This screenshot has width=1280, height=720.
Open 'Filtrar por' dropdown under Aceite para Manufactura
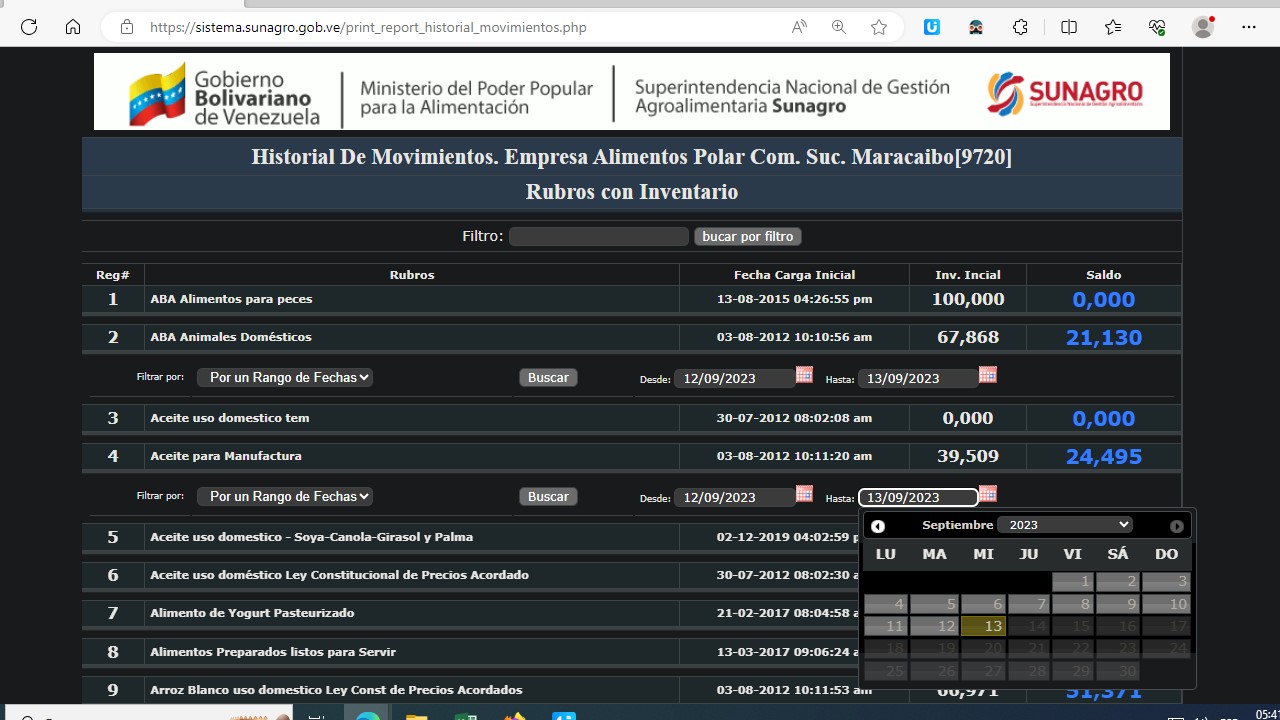285,496
